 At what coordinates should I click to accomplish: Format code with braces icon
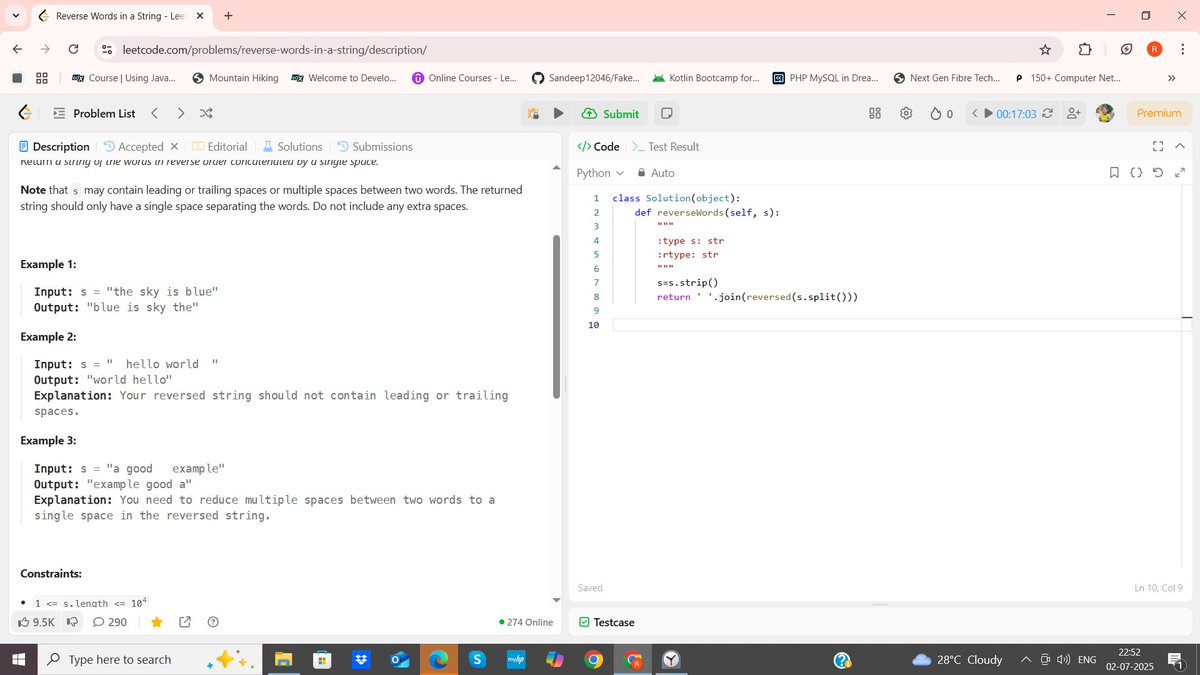1136,173
